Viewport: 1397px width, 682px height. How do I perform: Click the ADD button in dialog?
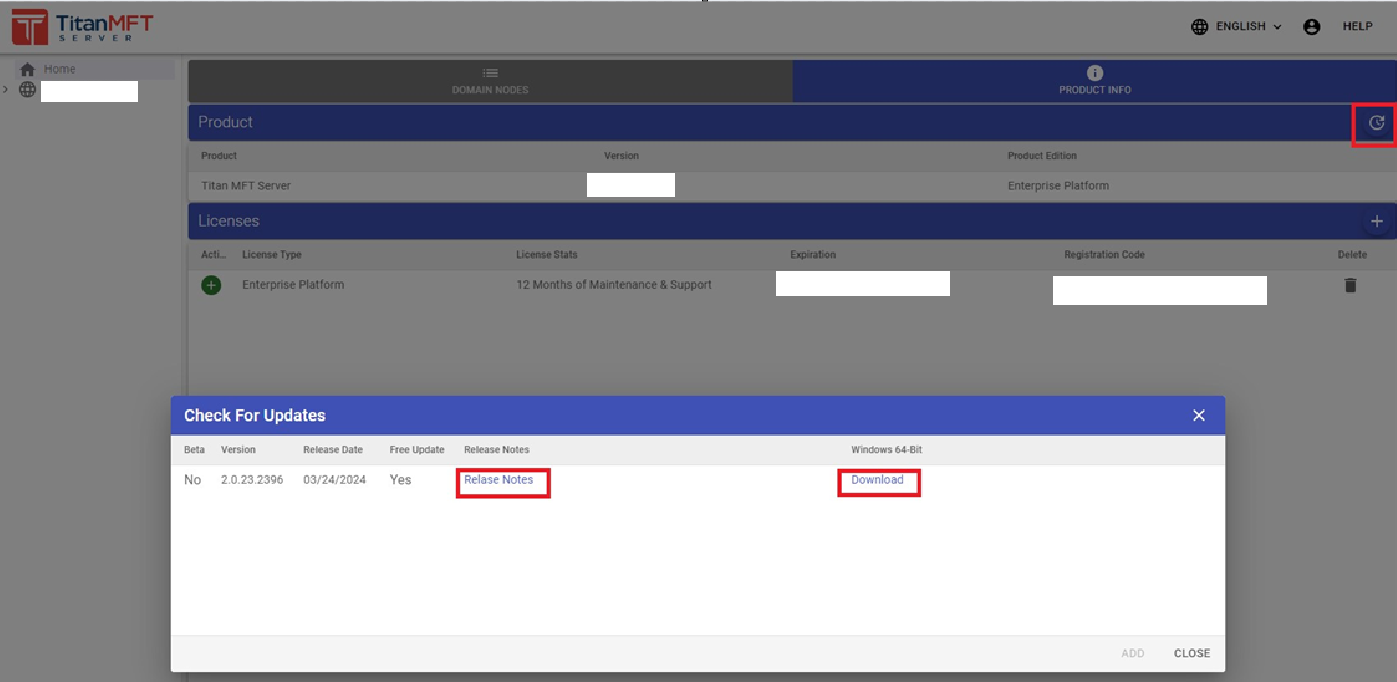pyautogui.click(x=1132, y=653)
